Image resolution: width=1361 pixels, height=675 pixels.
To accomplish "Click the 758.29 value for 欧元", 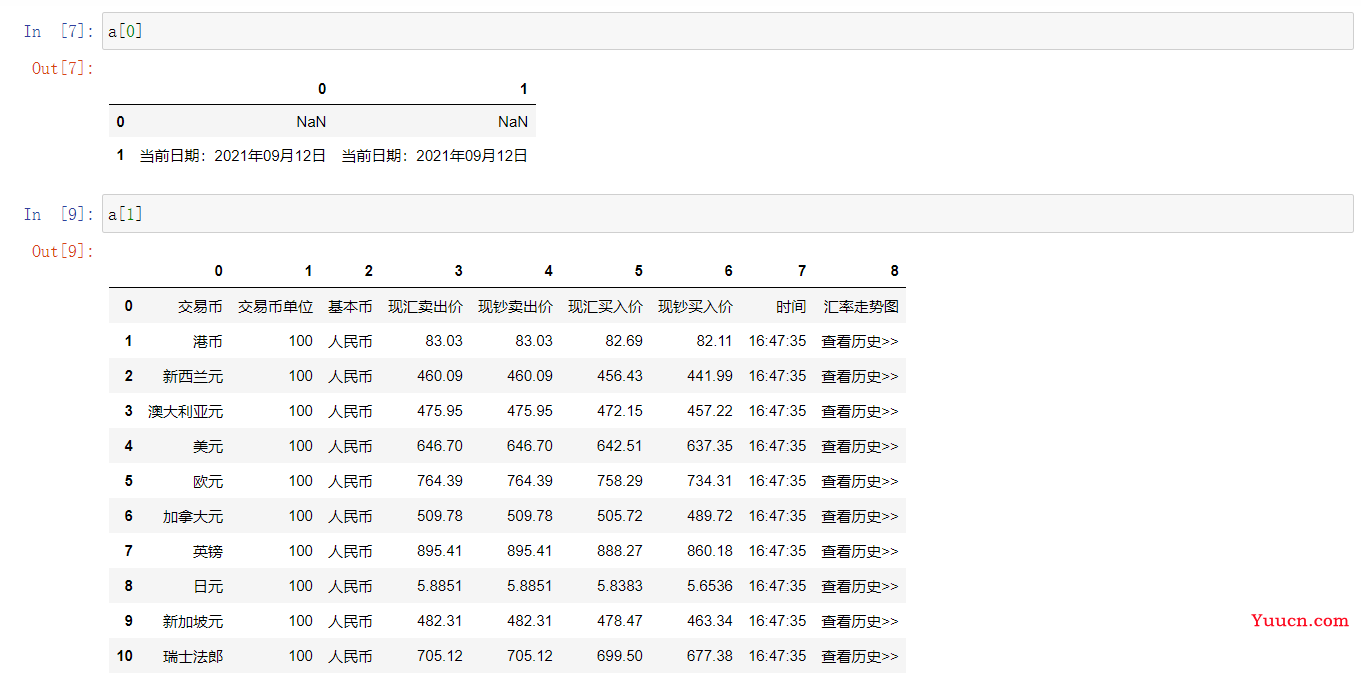I will click(x=620, y=481).
